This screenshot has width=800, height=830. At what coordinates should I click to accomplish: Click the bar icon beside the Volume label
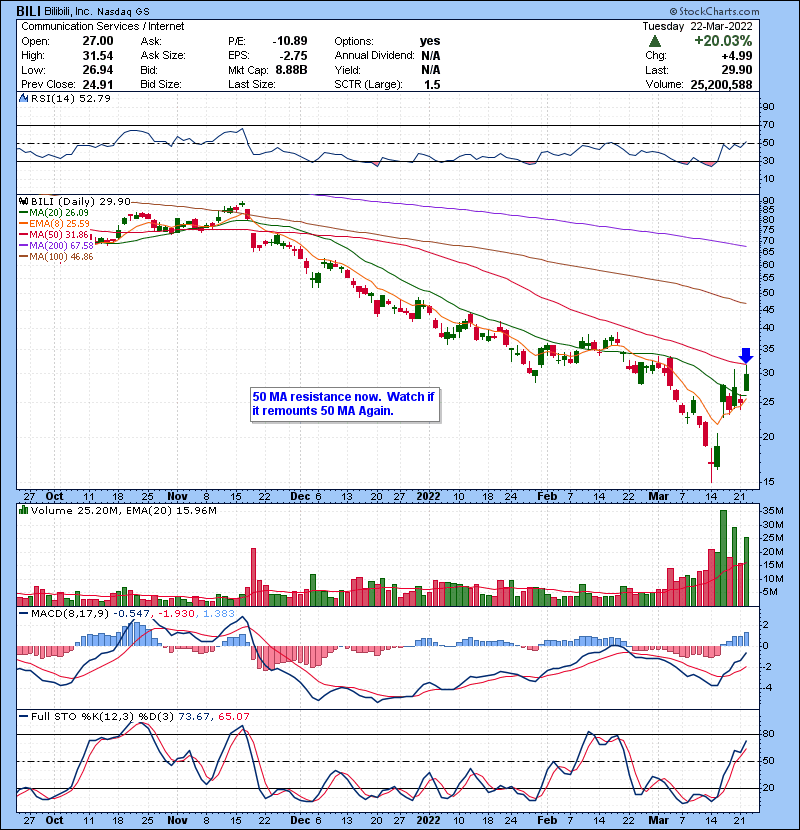(23, 511)
